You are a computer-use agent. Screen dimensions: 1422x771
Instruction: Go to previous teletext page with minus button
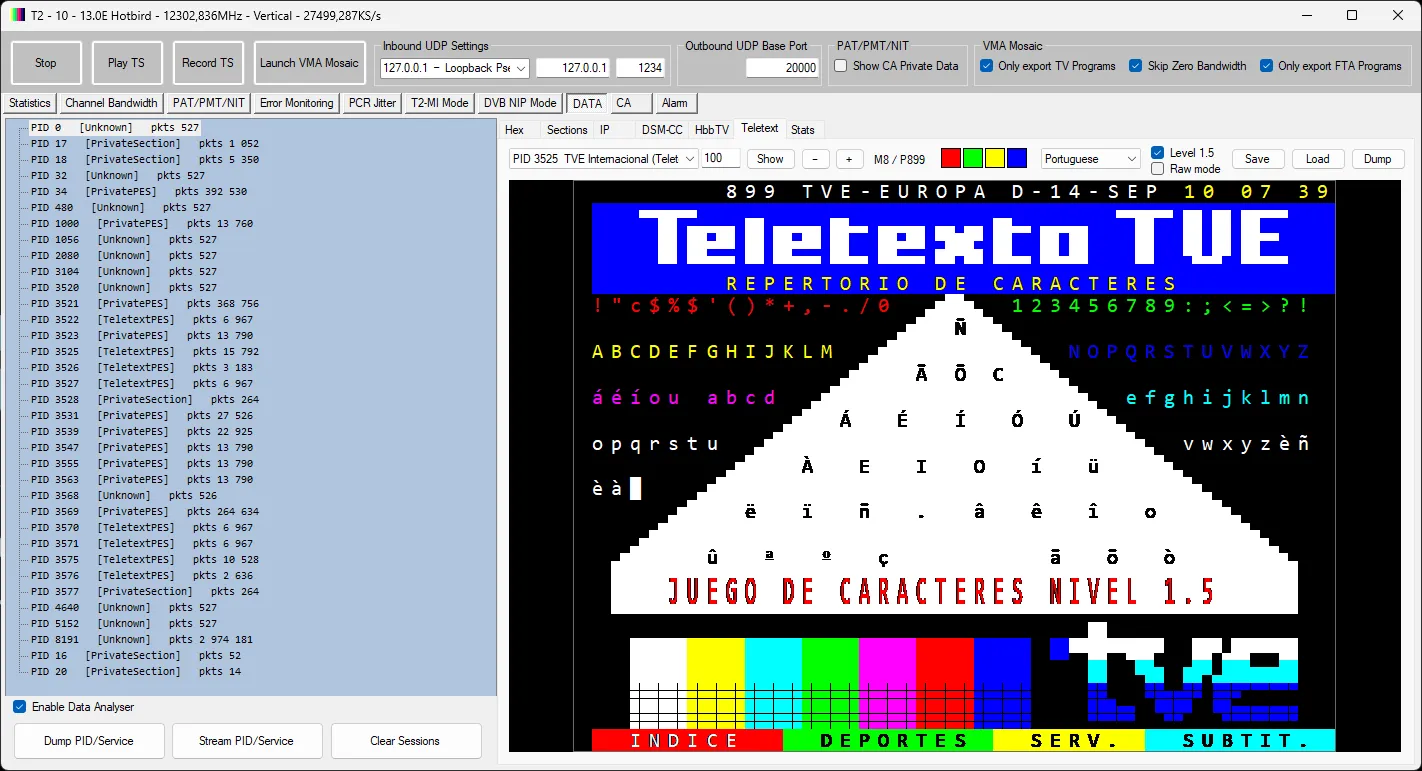[815, 159]
